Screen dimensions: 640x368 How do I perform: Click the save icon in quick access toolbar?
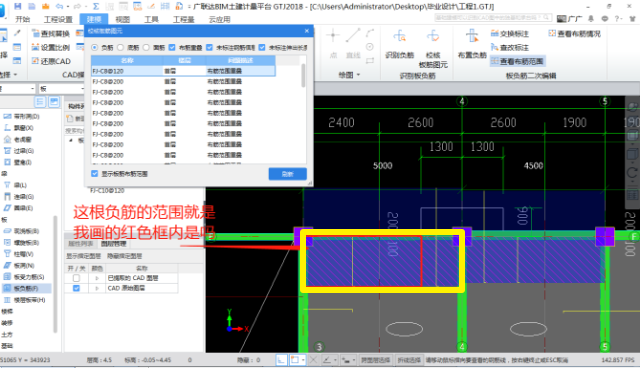[x=18, y=6]
